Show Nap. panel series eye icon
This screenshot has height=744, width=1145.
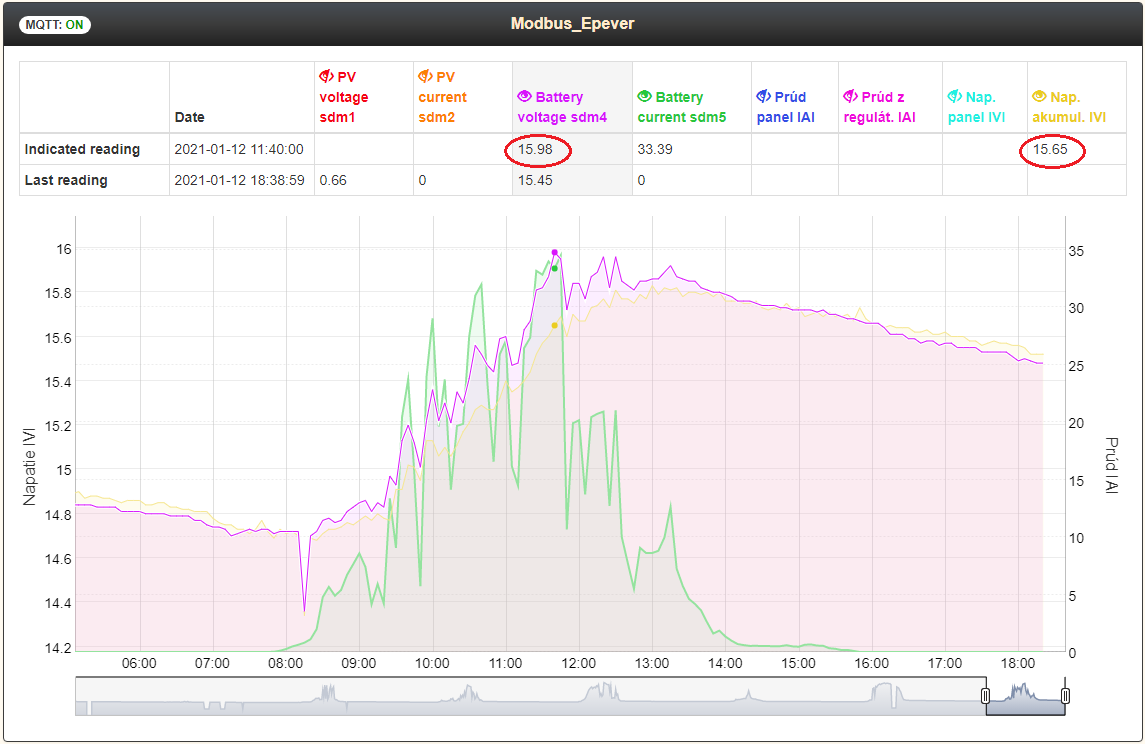[x=954, y=96]
